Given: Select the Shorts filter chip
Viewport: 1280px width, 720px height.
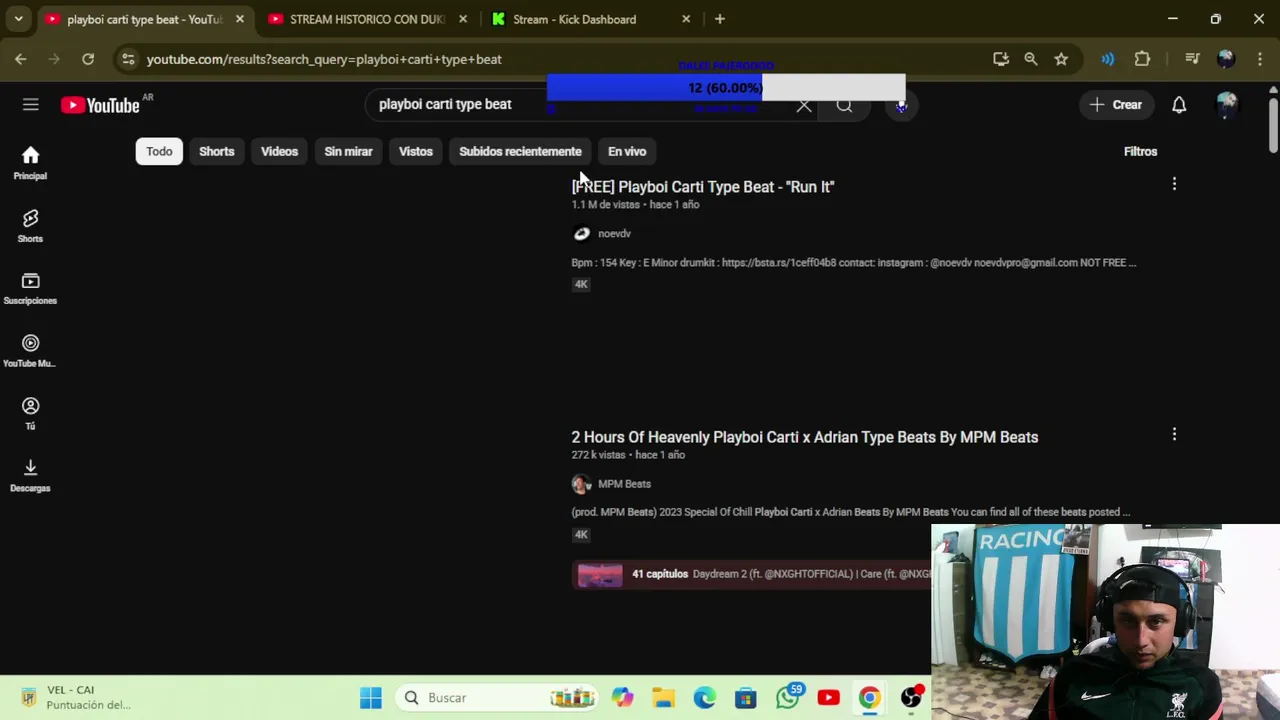Looking at the screenshot, I should point(217,151).
